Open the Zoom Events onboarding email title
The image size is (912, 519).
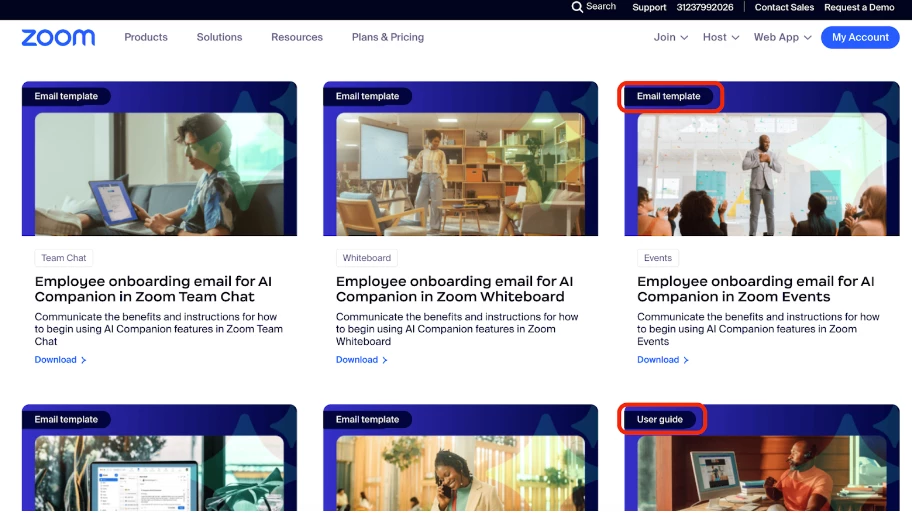coord(756,289)
